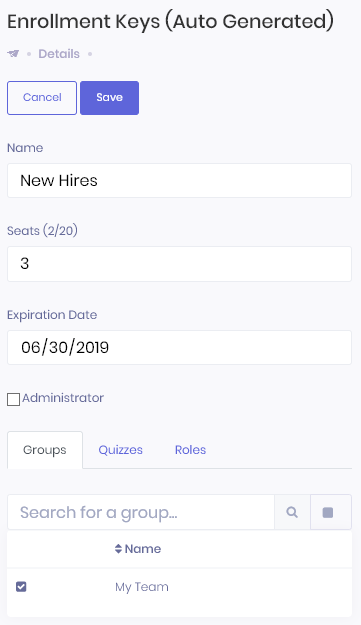Switch to the Quizzes tab

point(120,450)
